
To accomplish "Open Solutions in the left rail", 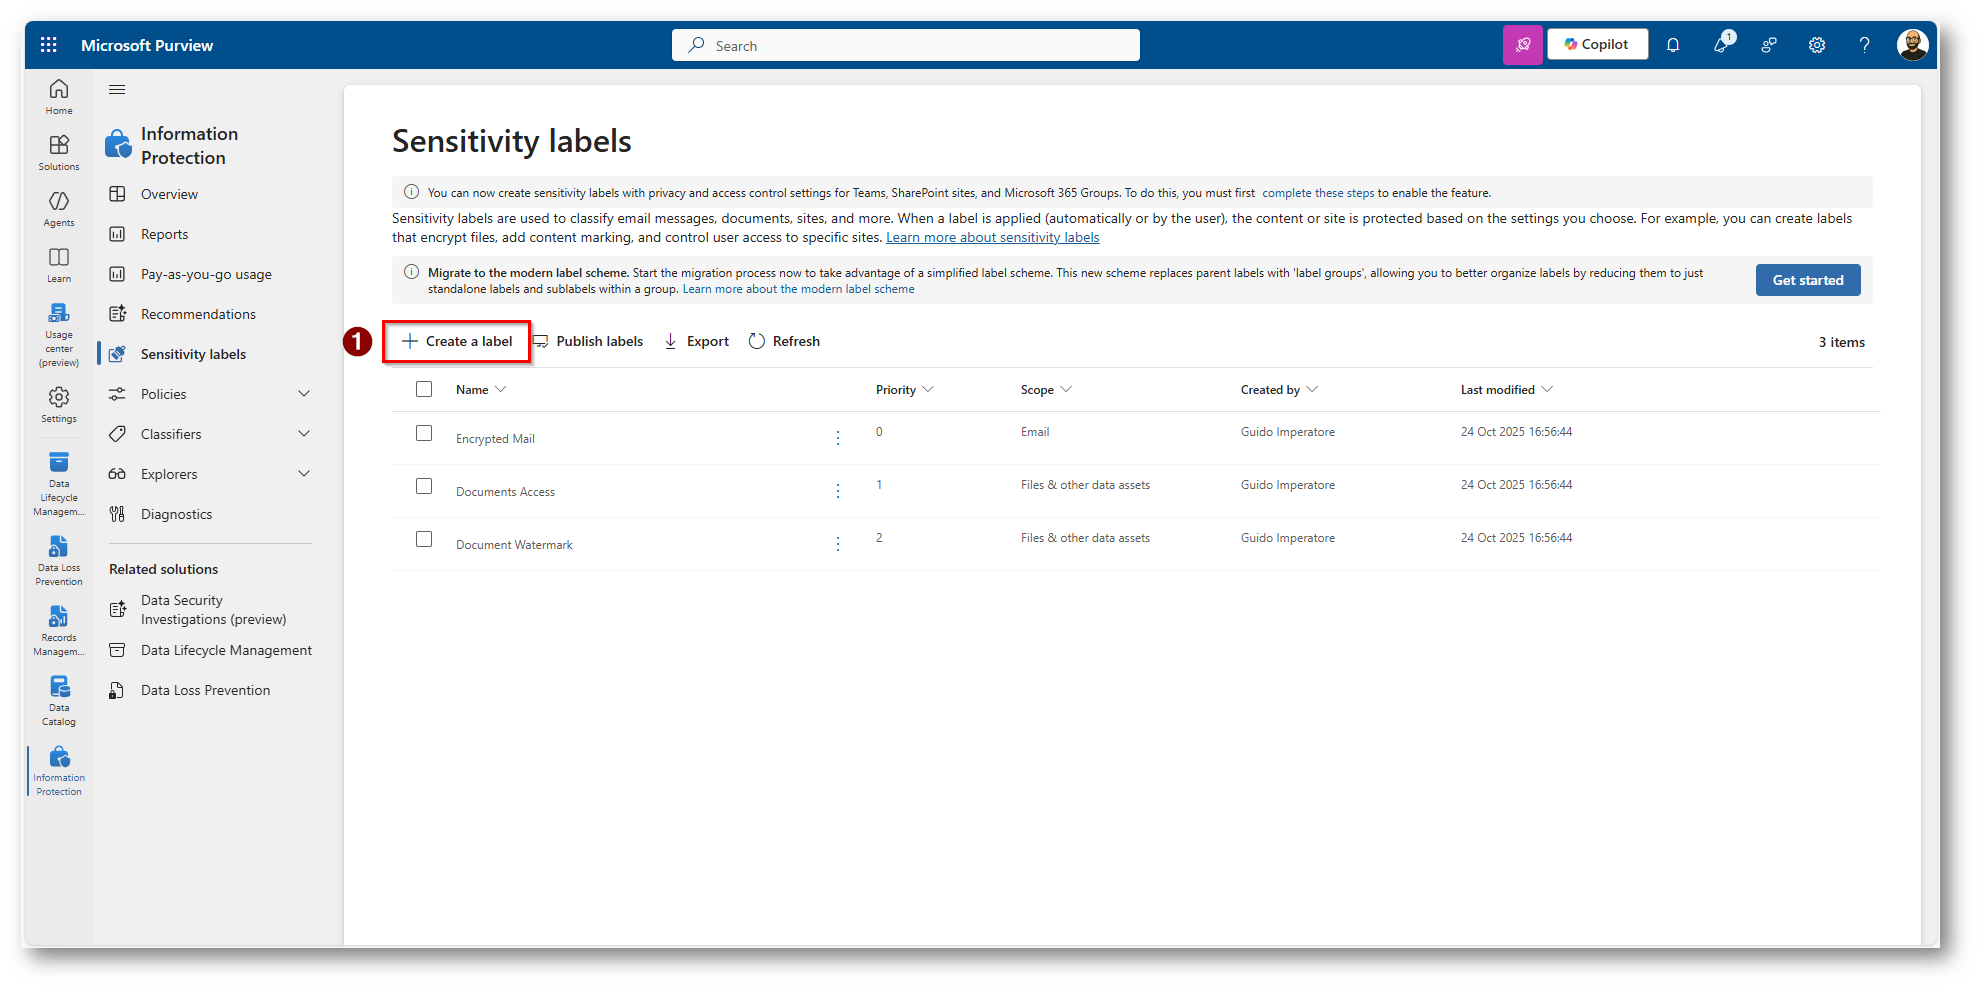I will pos(59,153).
